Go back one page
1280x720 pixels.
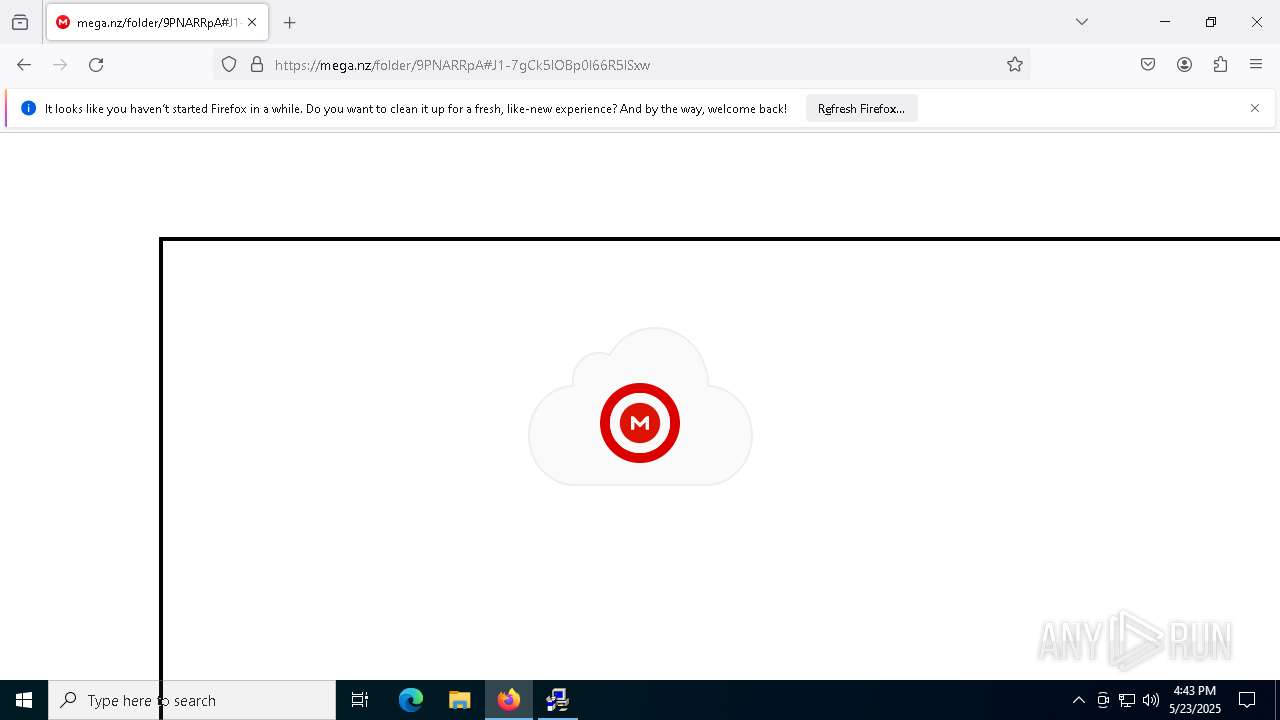click(x=24, y=65)
